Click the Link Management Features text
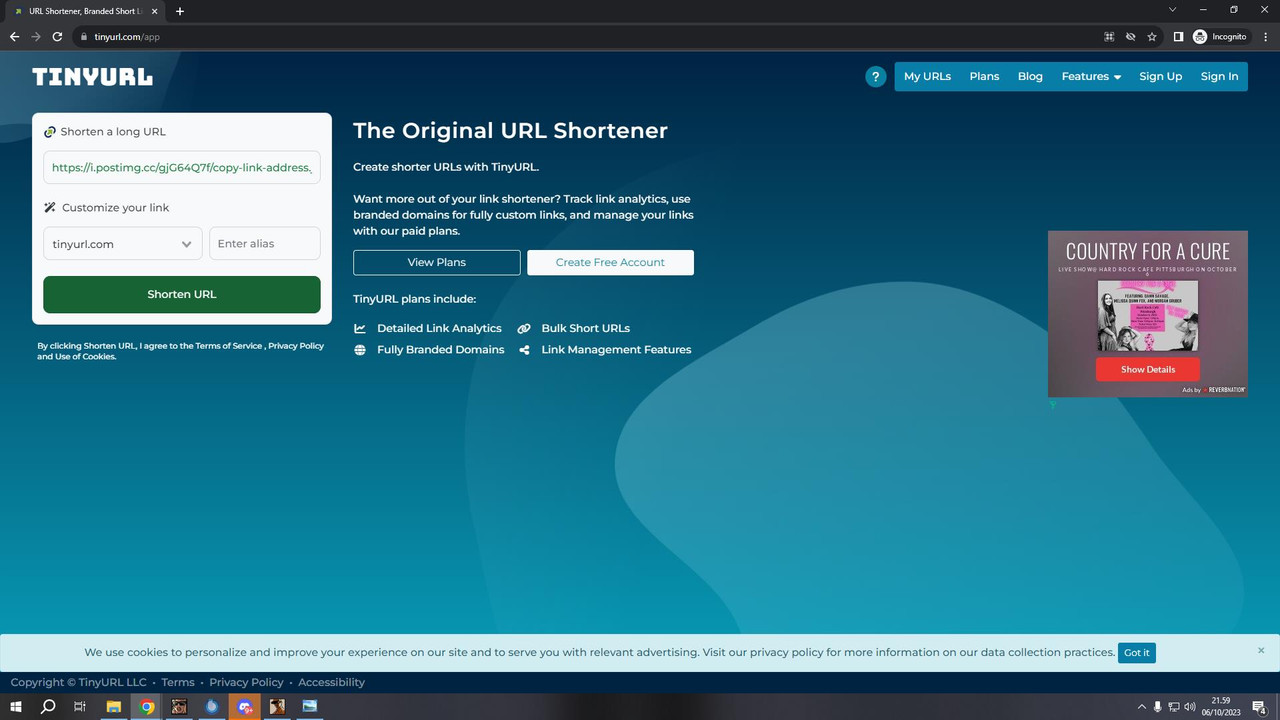Image resolution: width=1280 pixels, height=720 pixels. click(x=616, y=350)
